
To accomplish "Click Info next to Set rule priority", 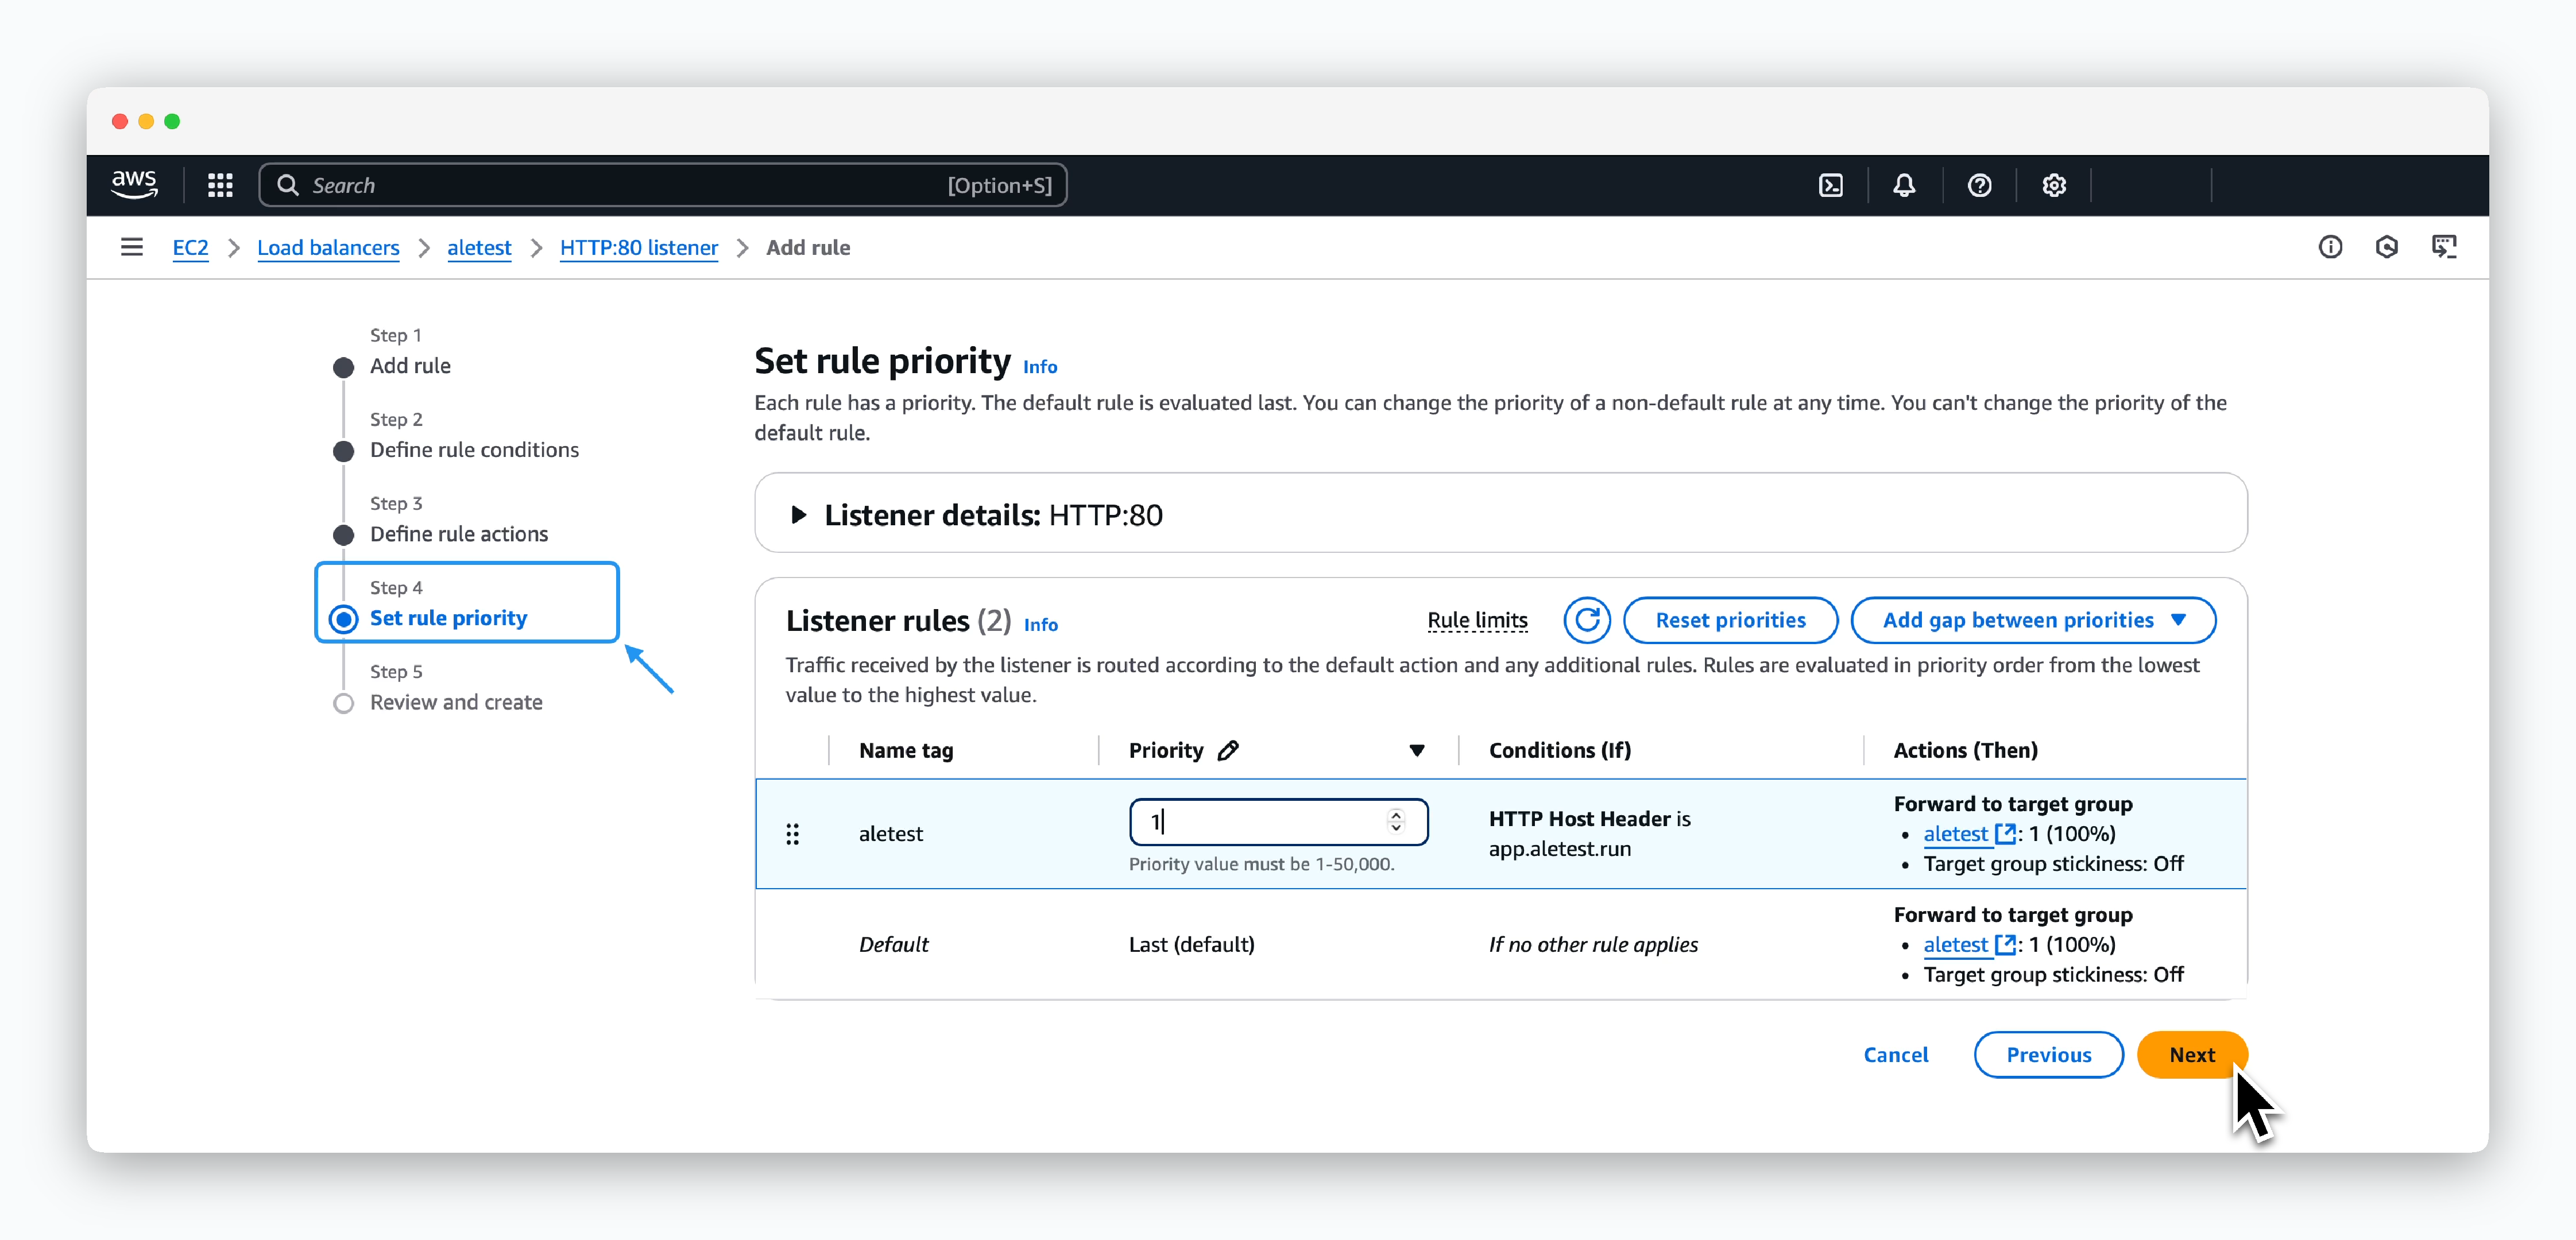I will point(1040,367).
